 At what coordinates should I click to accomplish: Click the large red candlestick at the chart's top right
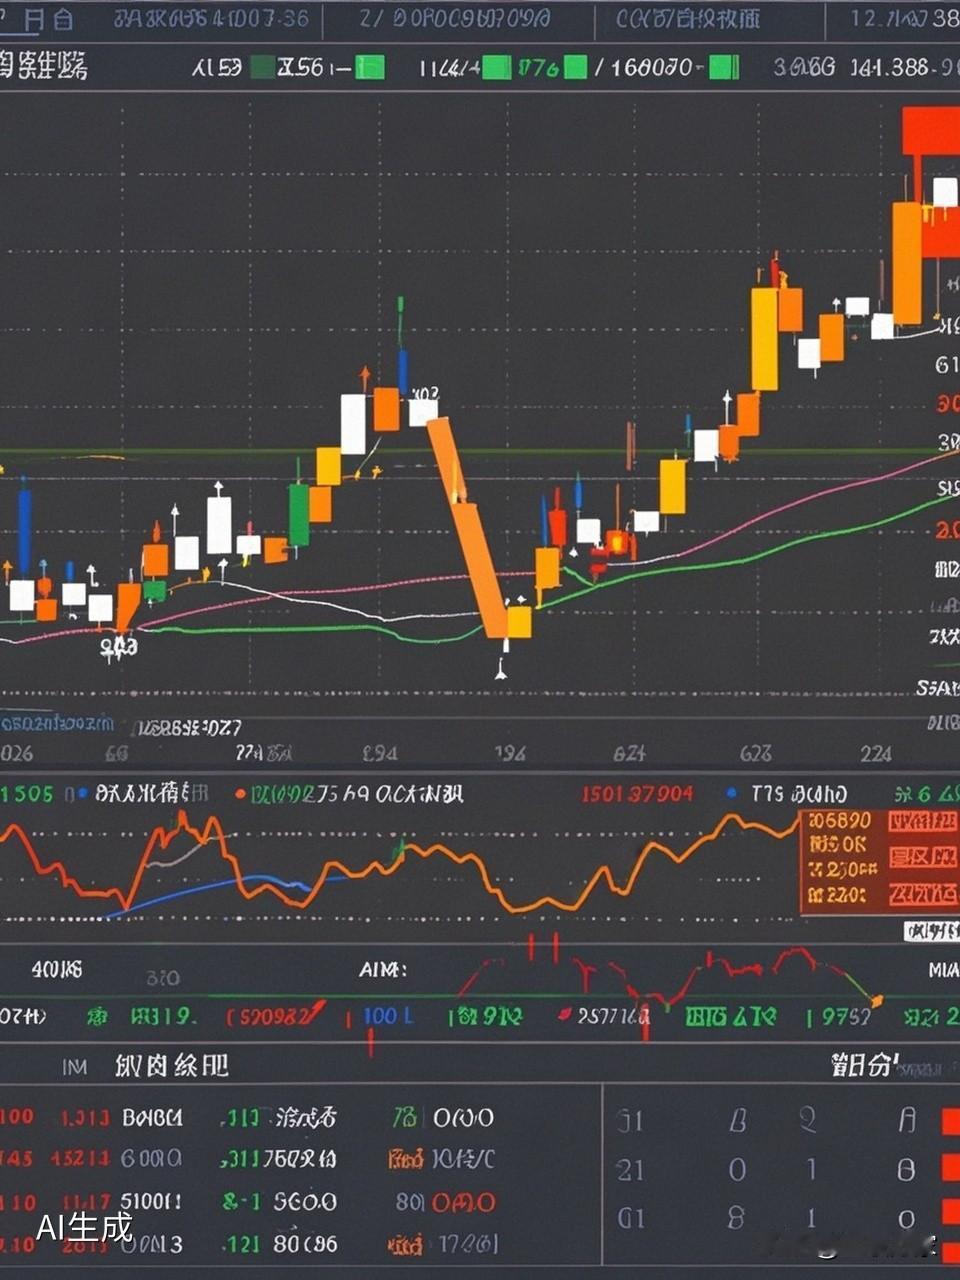pos(931,130)
